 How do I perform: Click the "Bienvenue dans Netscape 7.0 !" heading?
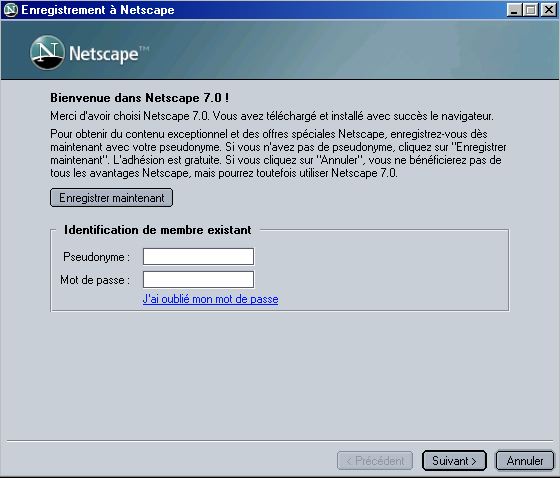click(x=140, y=98)
